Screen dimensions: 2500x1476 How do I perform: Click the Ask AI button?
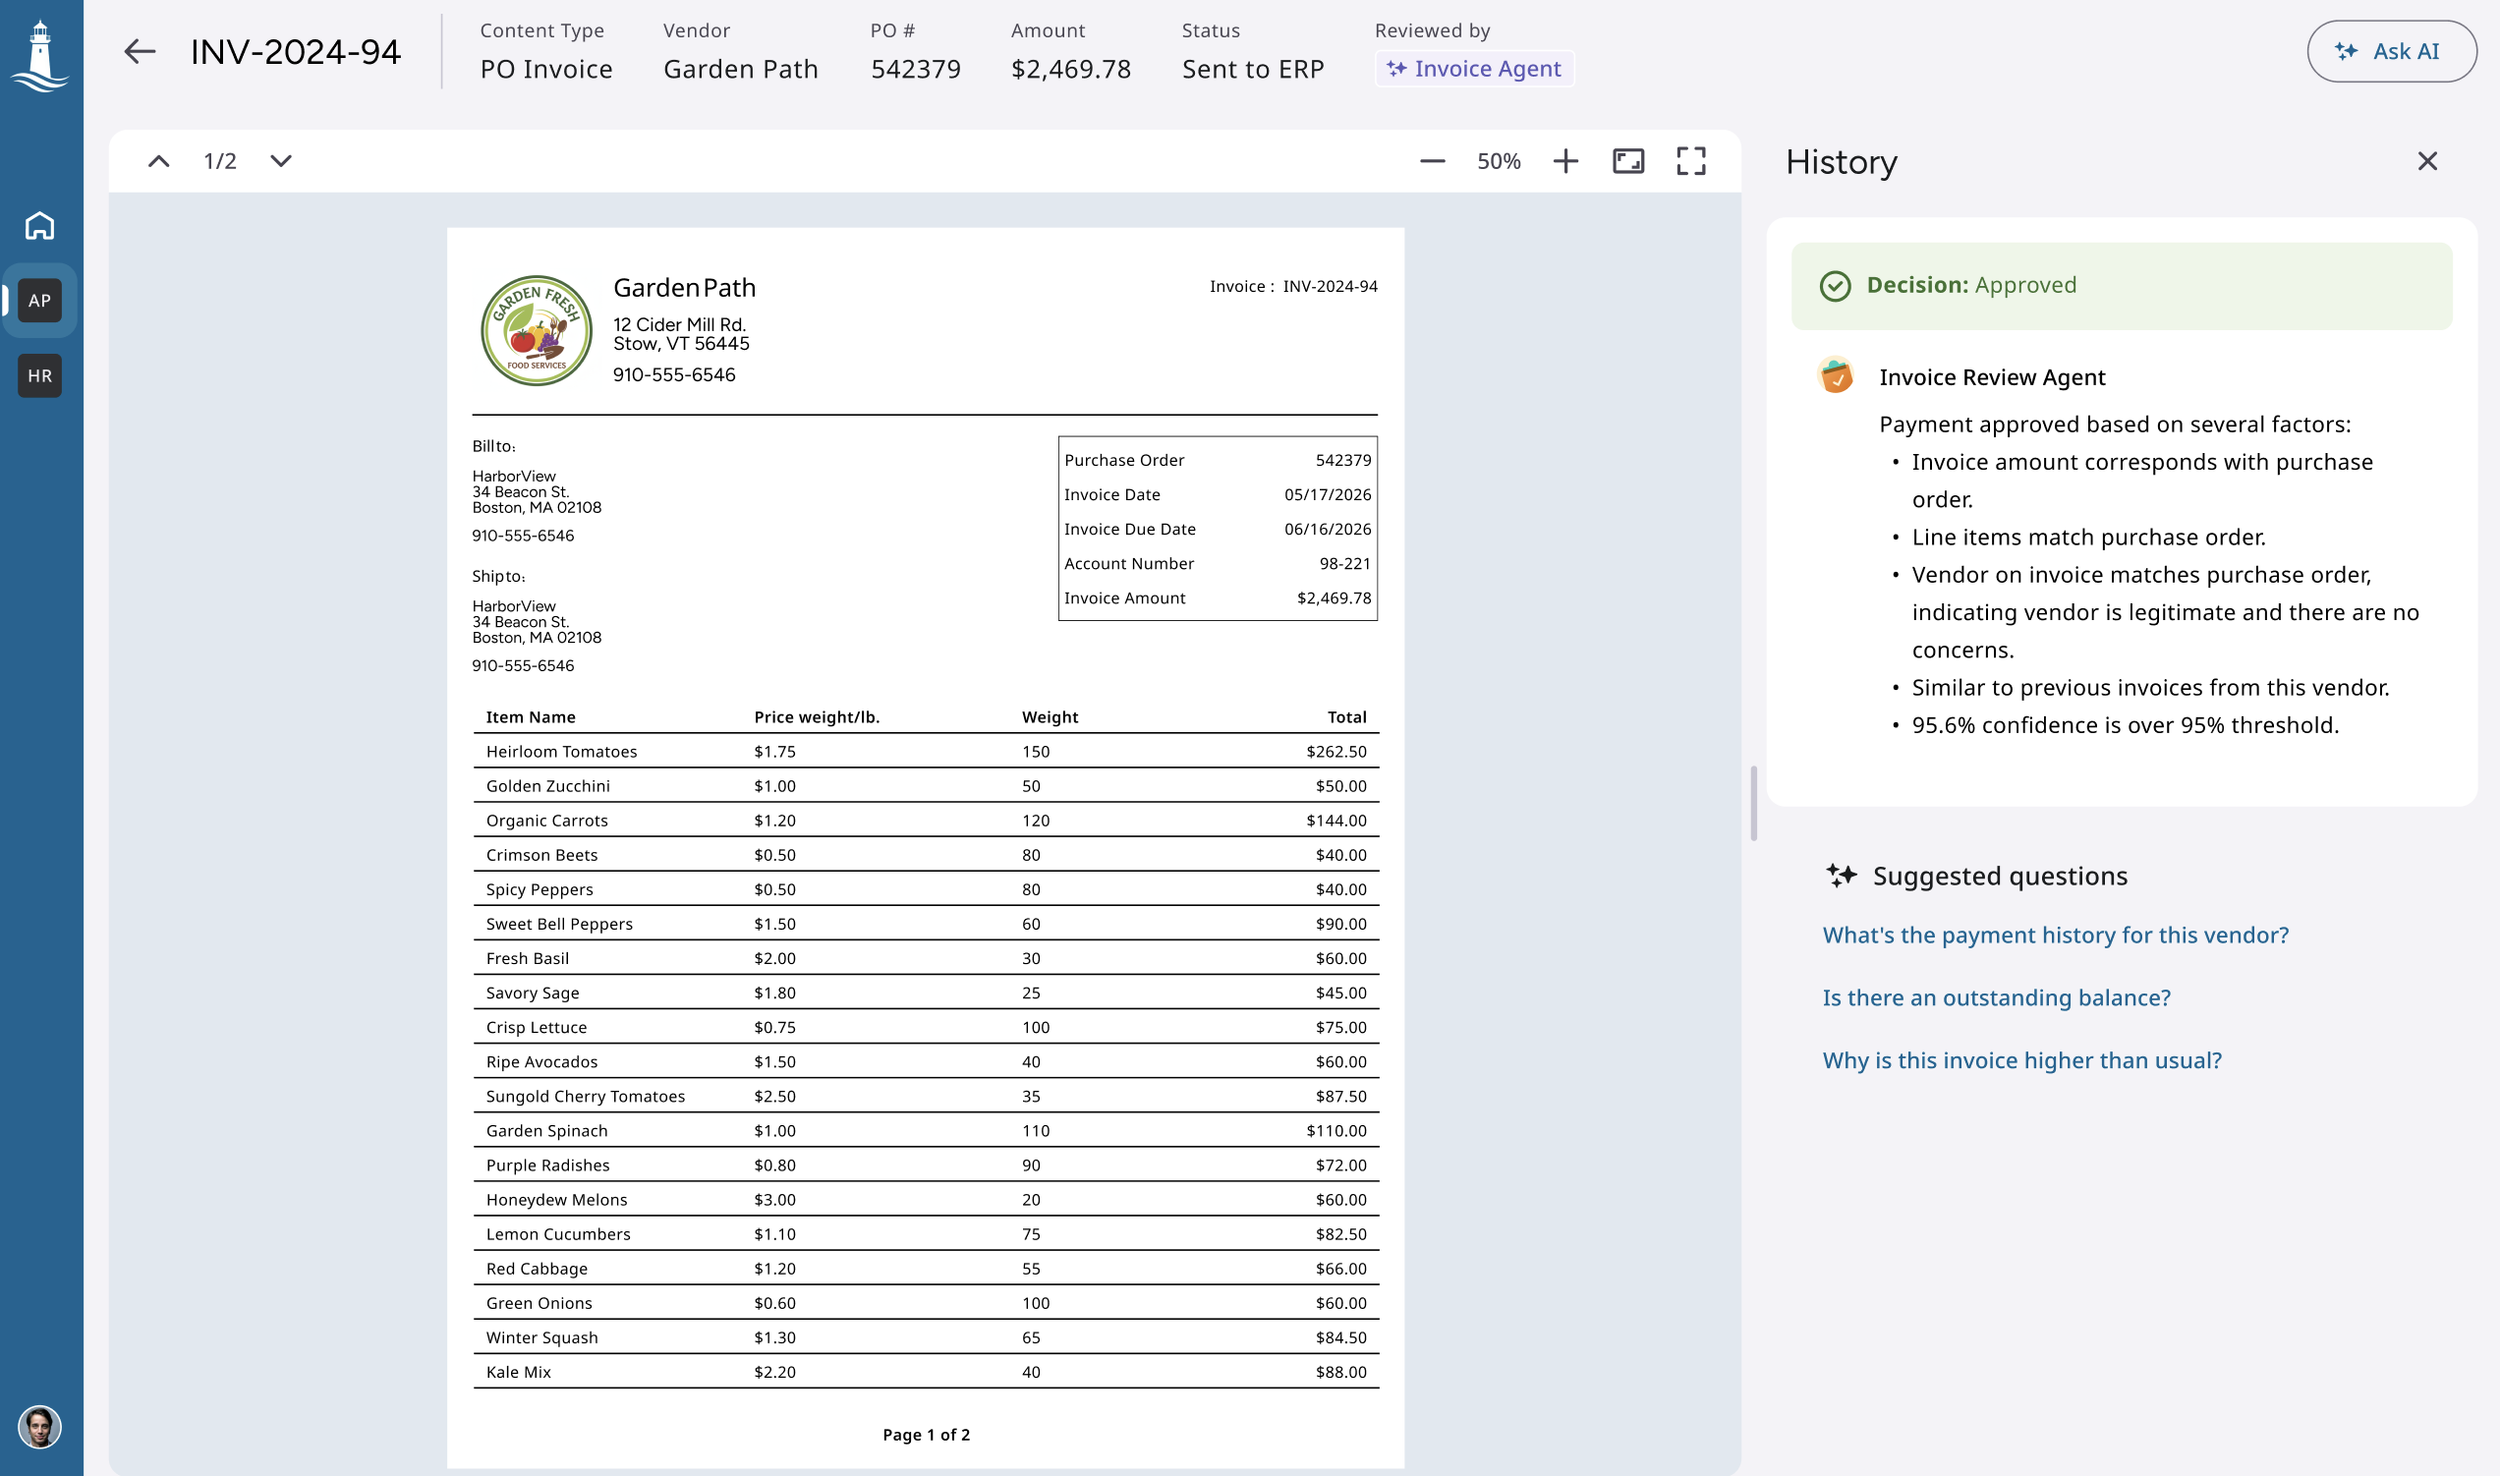click(x=2391, y=51)
